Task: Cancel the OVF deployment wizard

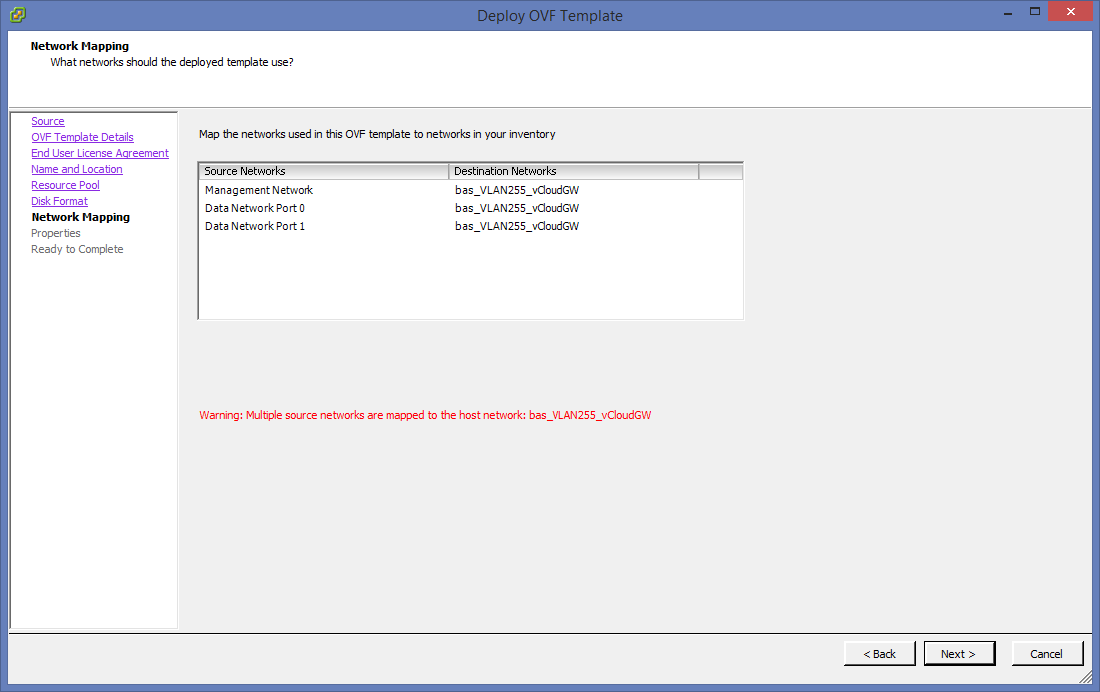Action: coord(1046,653)
